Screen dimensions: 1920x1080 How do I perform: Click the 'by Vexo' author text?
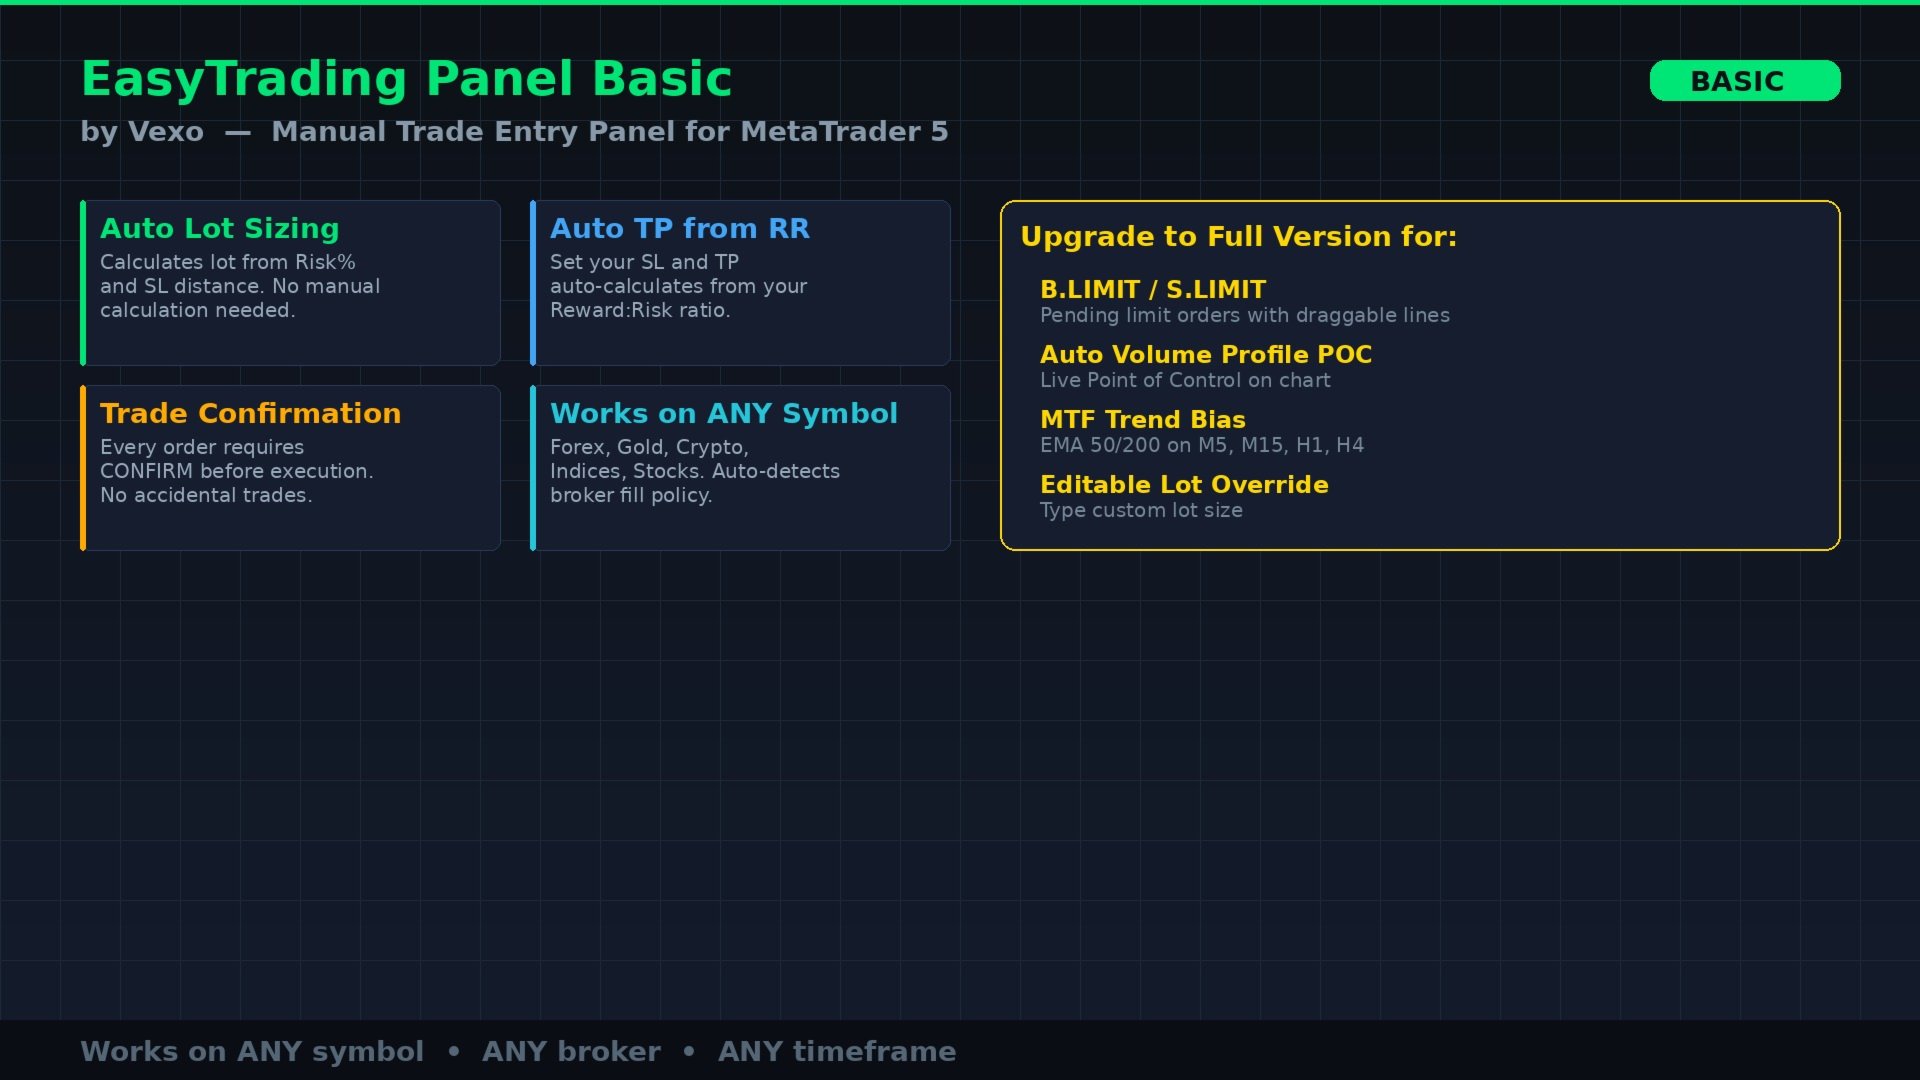point(142,132)
